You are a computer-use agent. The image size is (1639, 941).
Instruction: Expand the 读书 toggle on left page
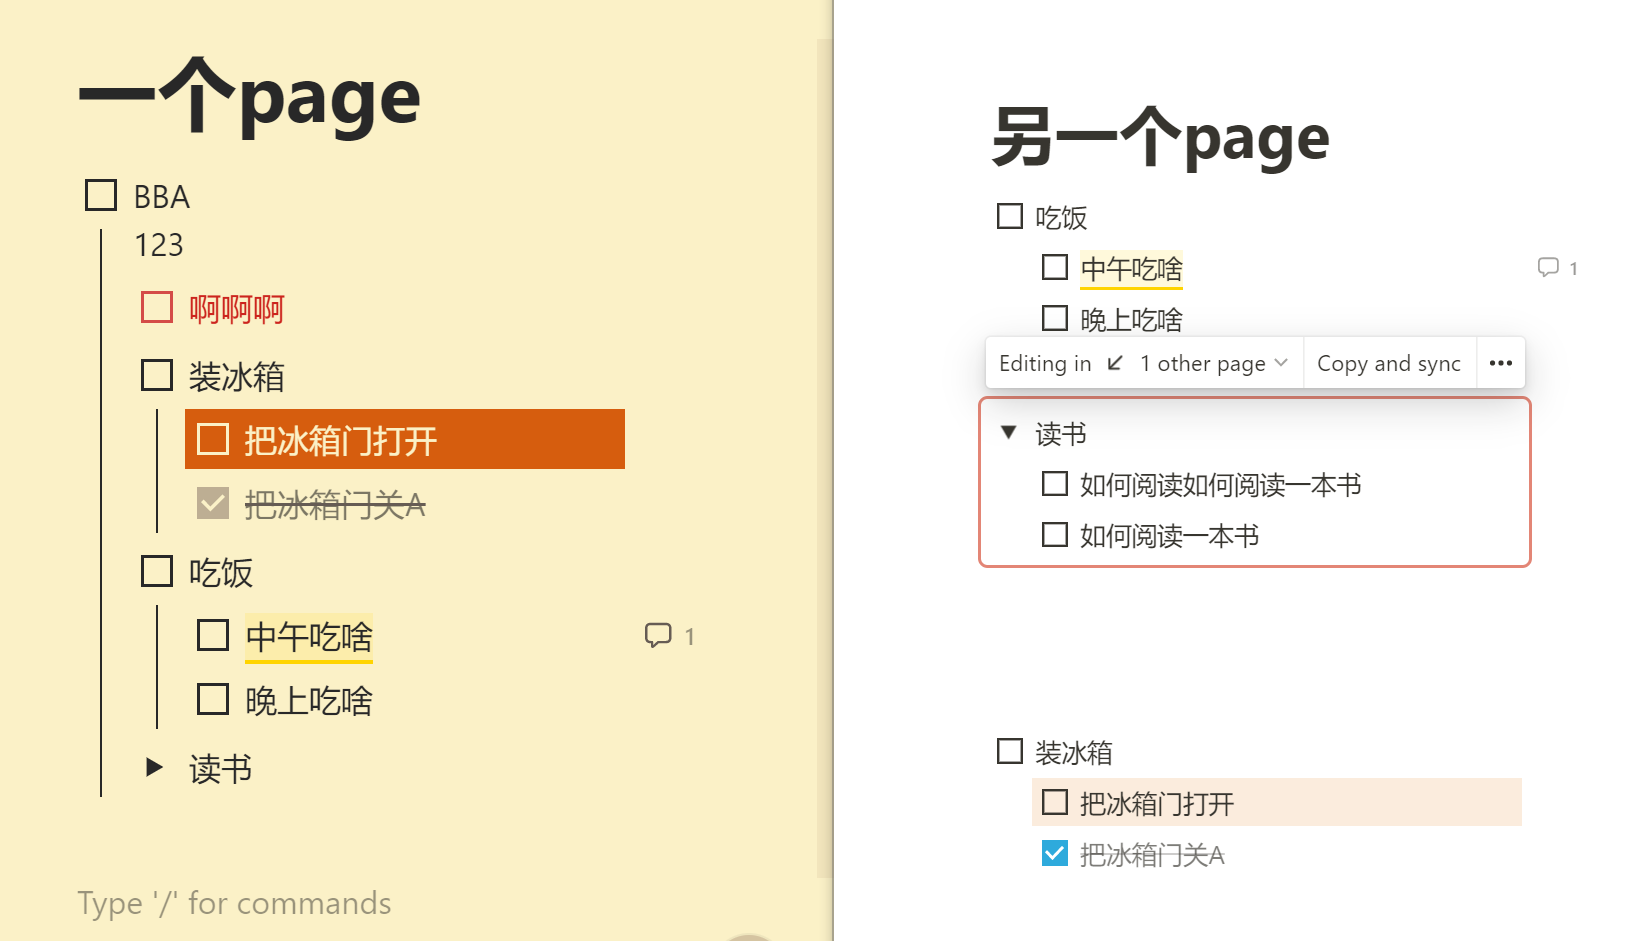[x=154, y=767]
